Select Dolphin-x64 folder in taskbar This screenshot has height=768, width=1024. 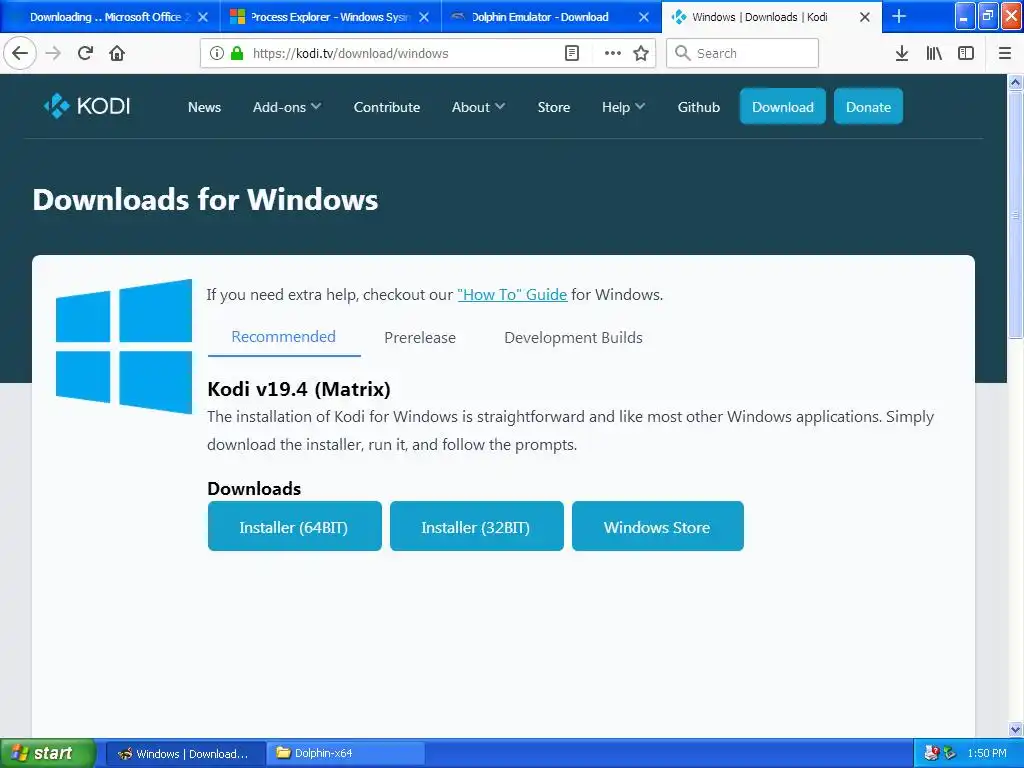[x=346, y=753]
